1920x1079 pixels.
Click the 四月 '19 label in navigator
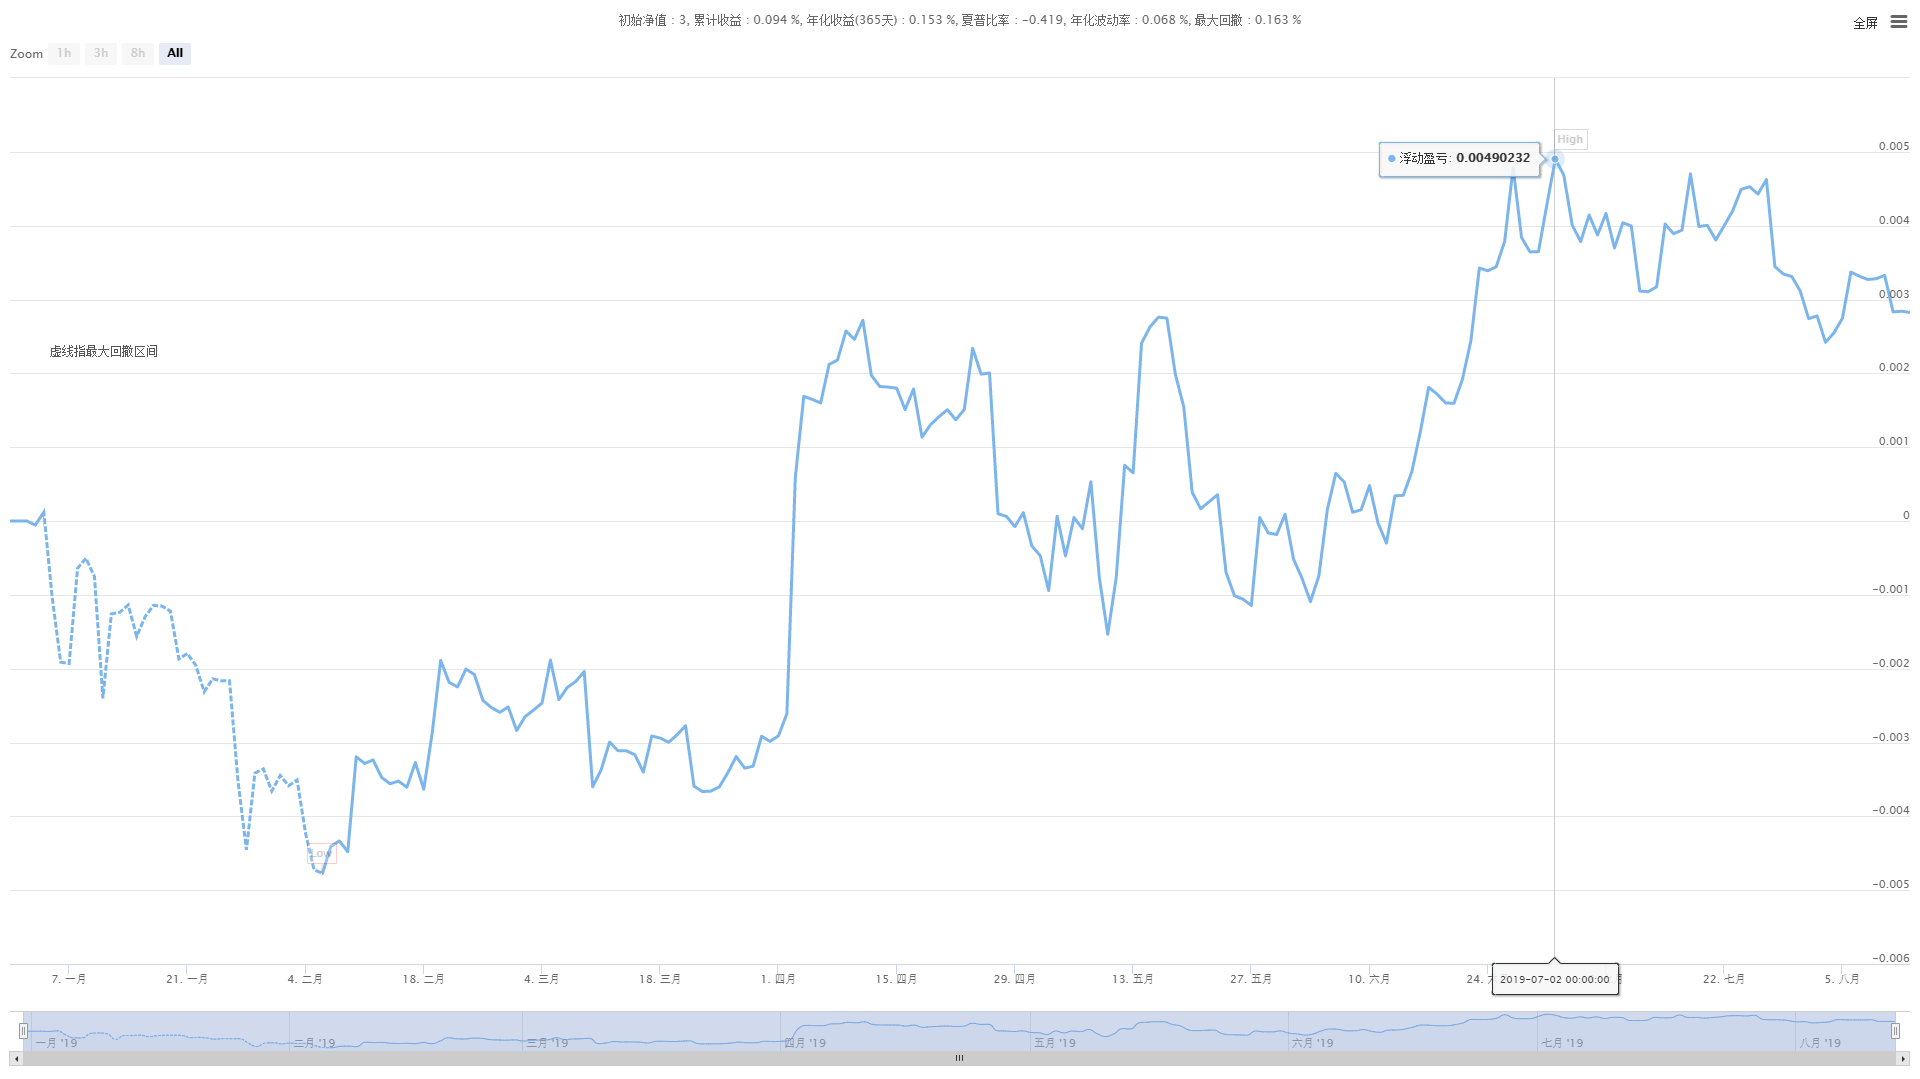[805, 1043]
